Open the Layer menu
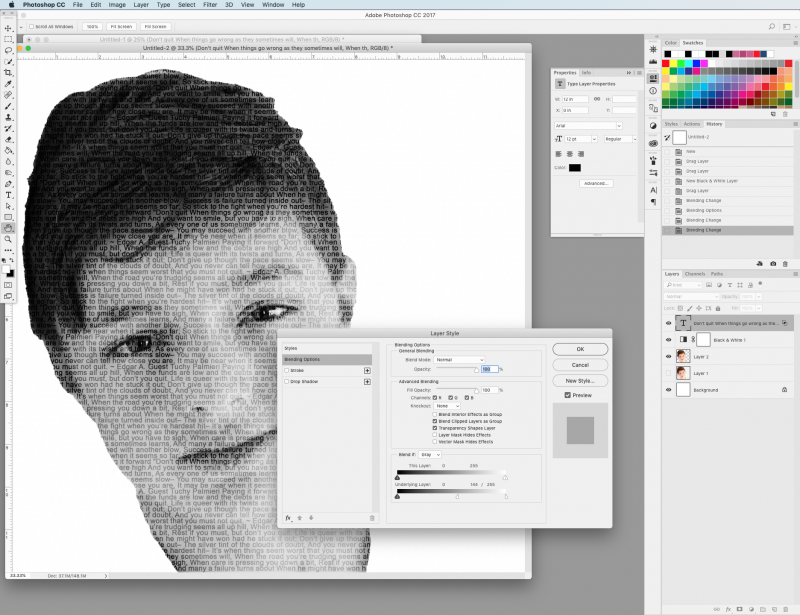This screenshot has height=615, width=800. coord(141,5)
